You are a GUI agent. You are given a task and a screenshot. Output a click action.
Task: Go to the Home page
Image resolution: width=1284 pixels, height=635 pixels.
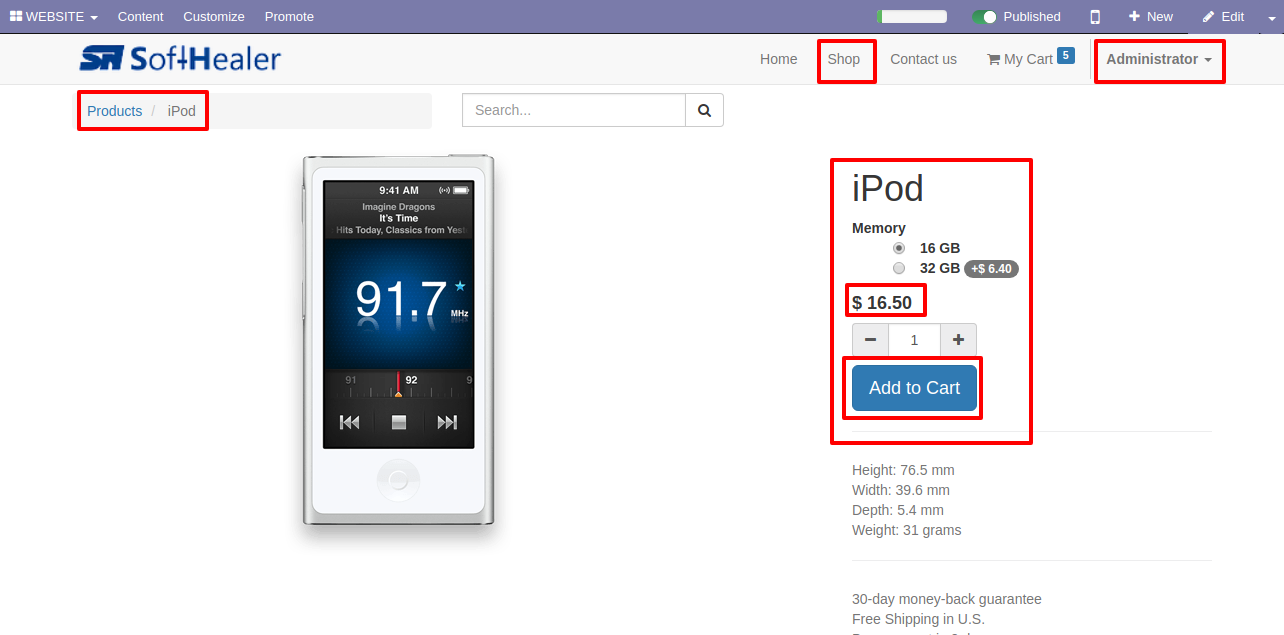[778, 59]
